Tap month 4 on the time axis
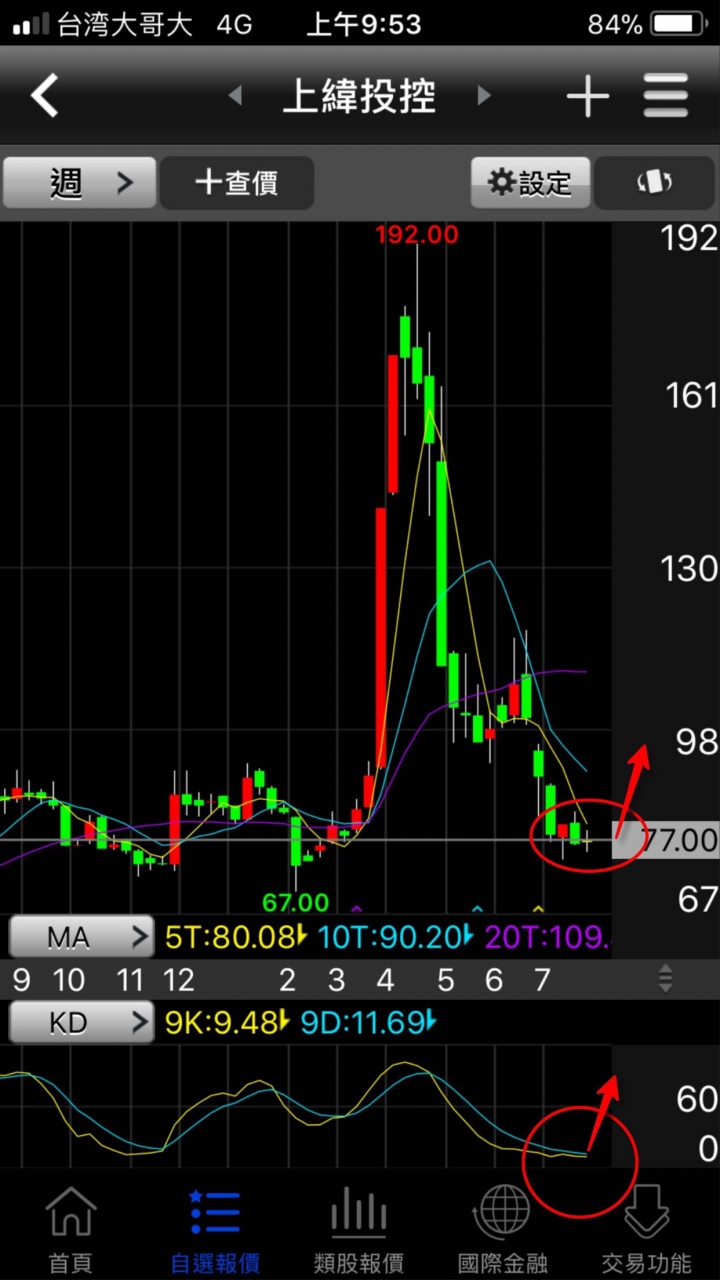Screen dimensions: 720x1280 385,980
